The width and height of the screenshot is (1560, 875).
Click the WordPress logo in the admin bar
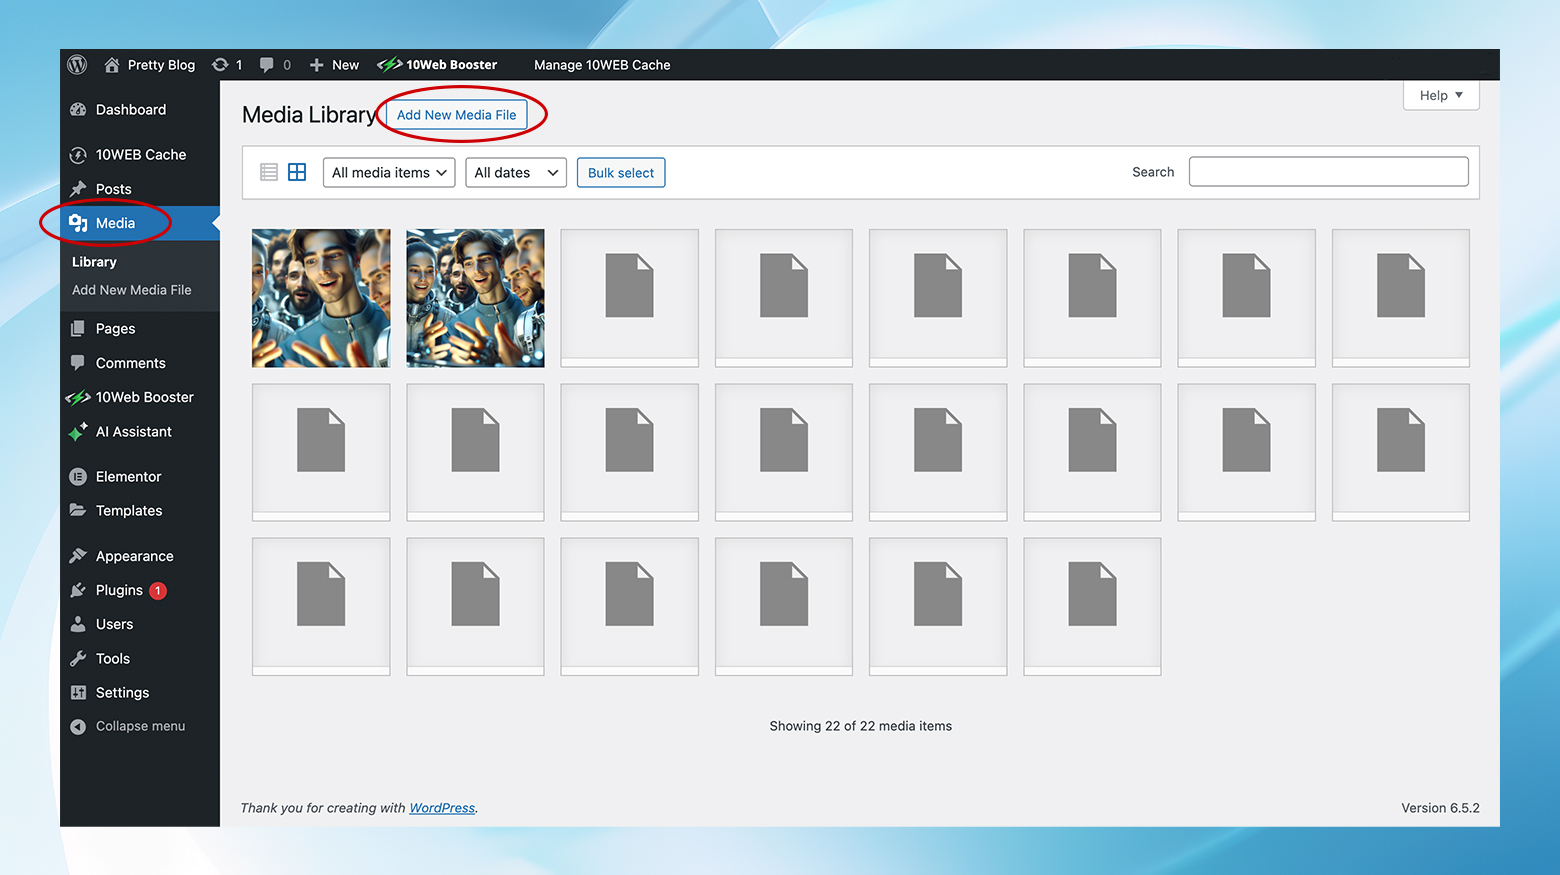(77, 64)
